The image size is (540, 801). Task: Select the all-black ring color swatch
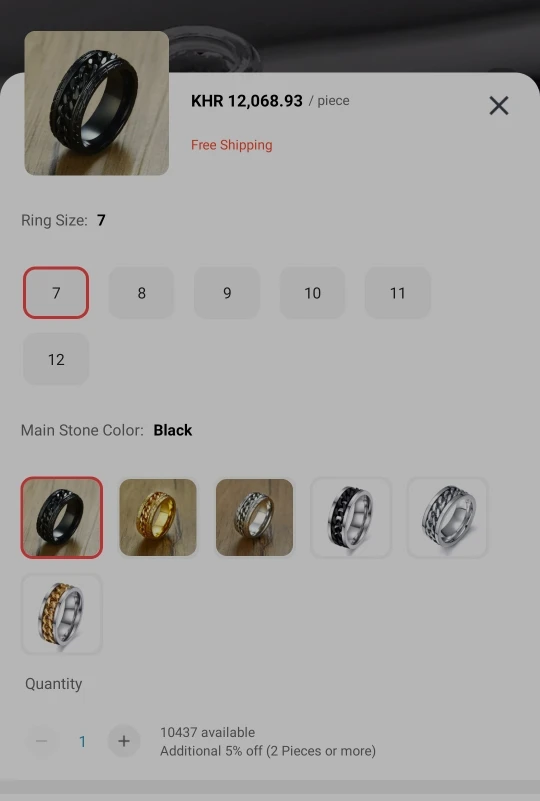[62, 517]
